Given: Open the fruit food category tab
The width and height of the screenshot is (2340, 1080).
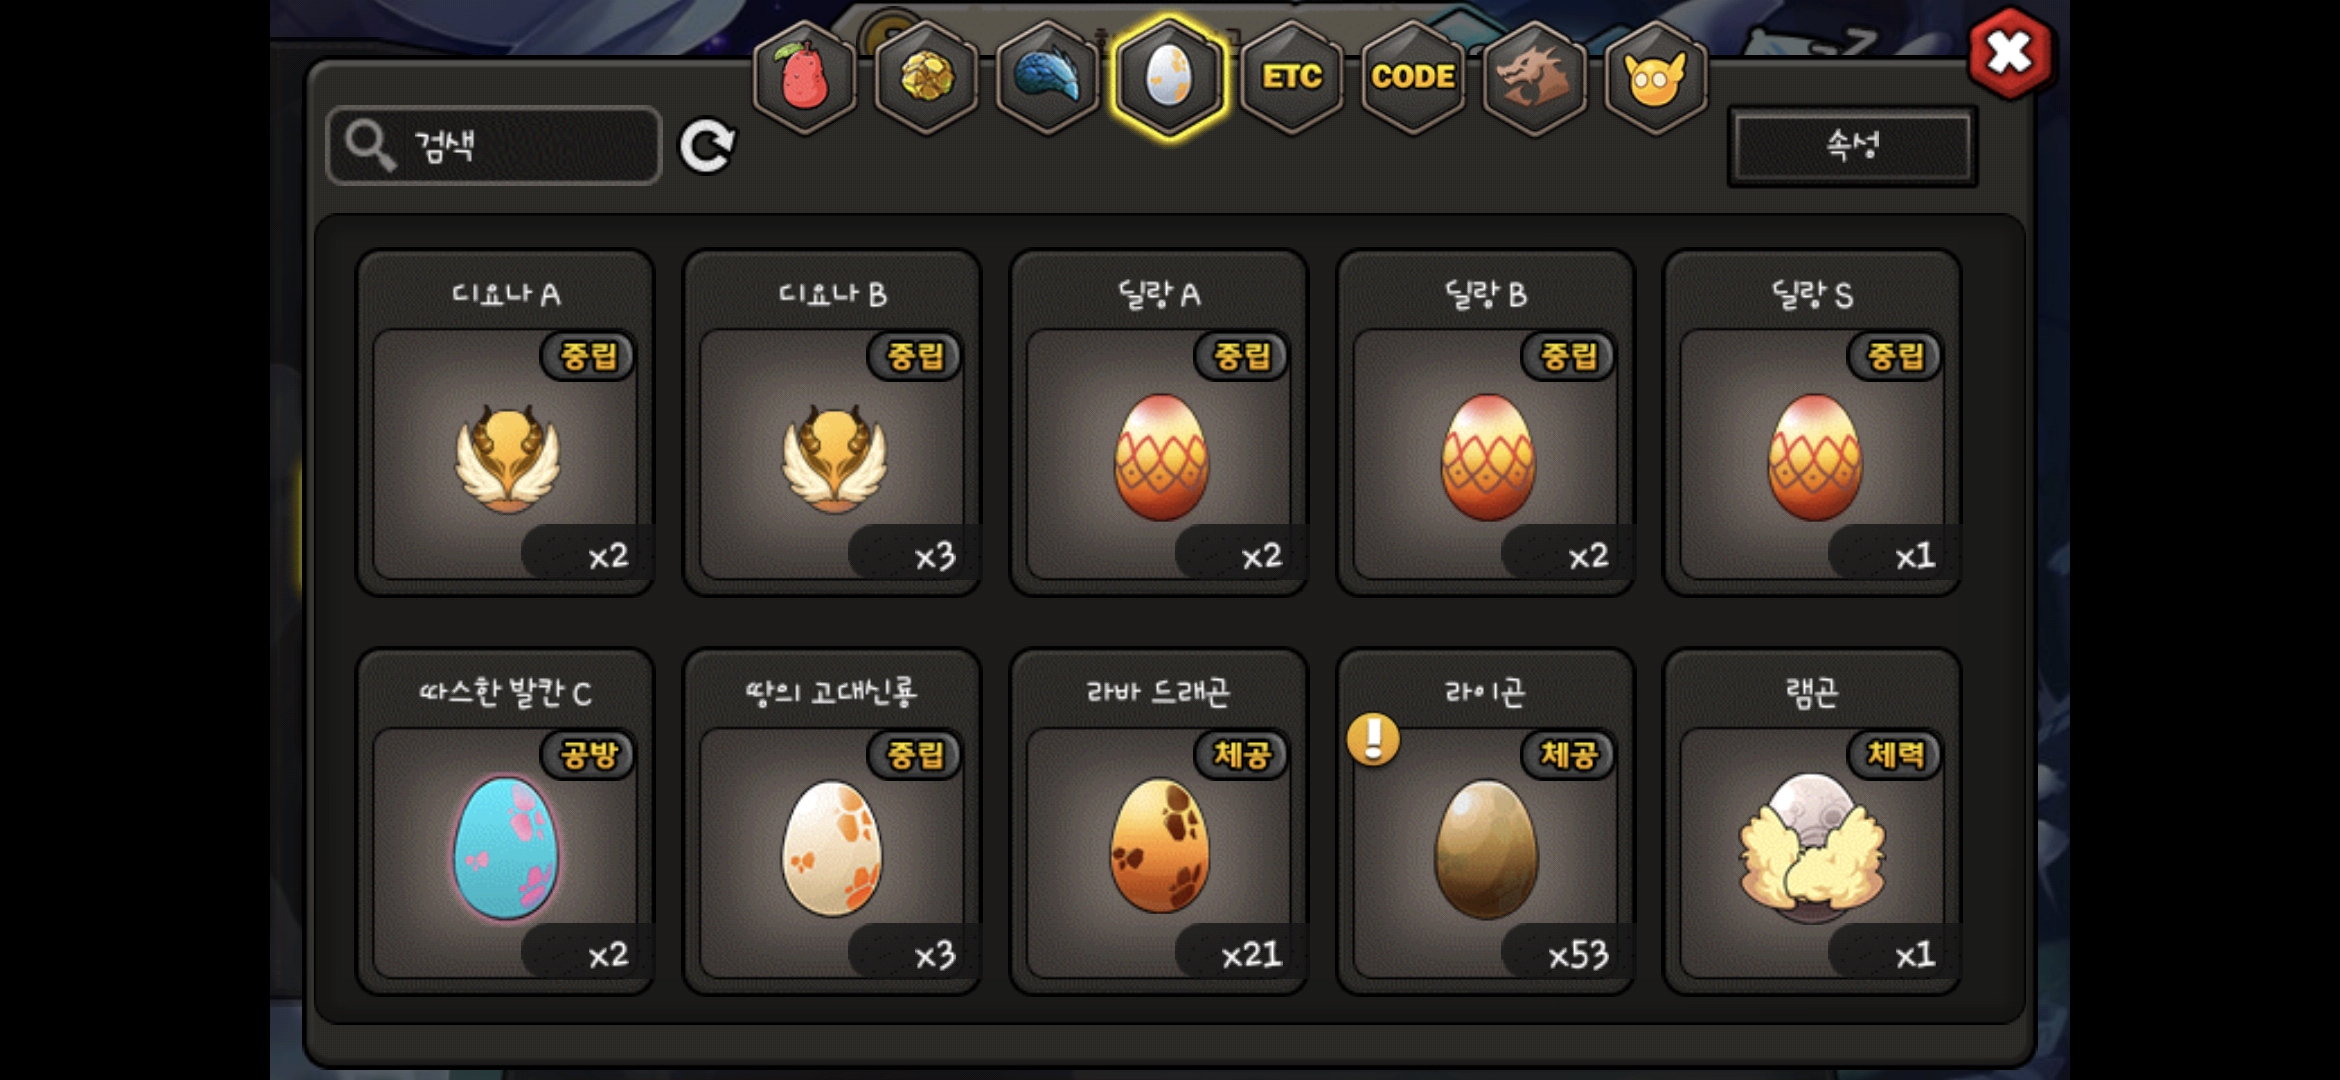Looking at the screenshot, I should [x=805, y=77].
